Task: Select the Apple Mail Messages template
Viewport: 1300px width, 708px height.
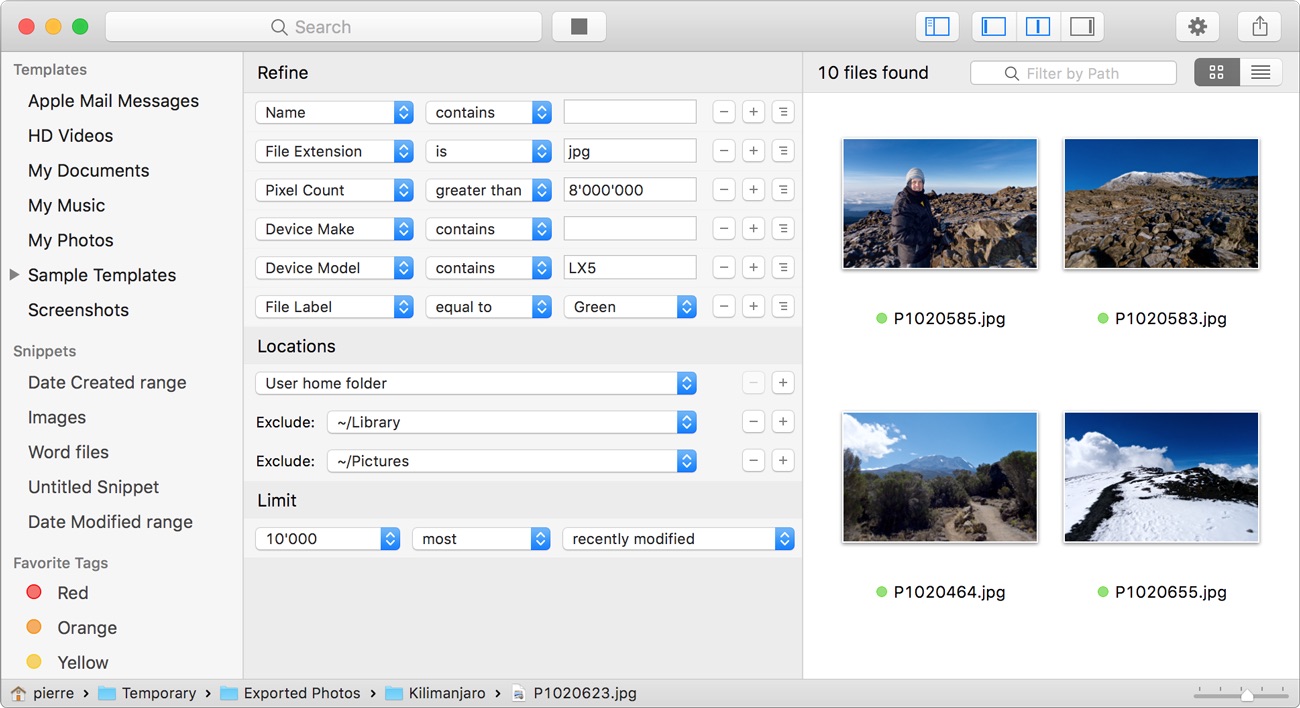Action: coord(113,101)
